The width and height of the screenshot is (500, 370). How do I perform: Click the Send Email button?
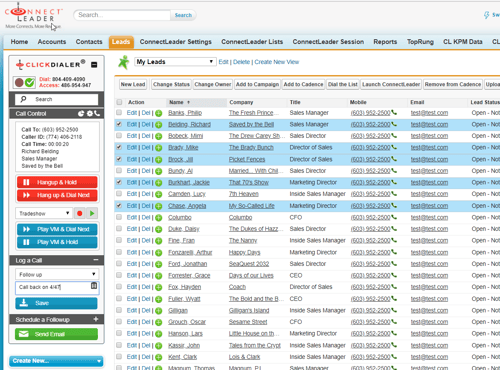(56, 334)
